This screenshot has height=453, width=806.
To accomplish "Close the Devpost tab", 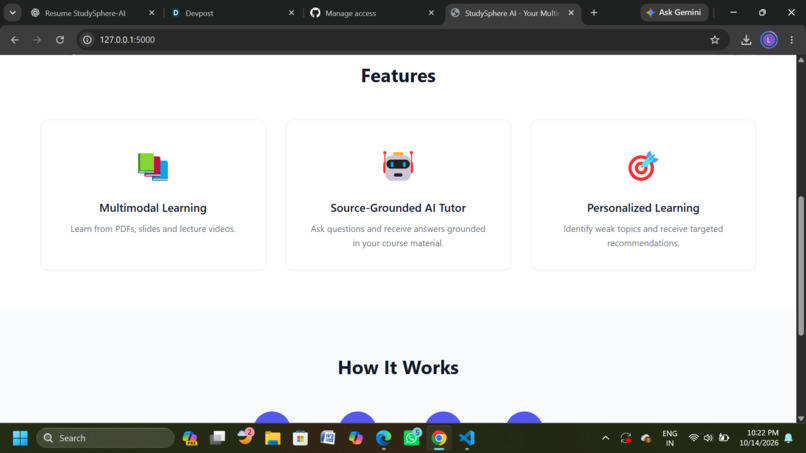I will (291, 13).
